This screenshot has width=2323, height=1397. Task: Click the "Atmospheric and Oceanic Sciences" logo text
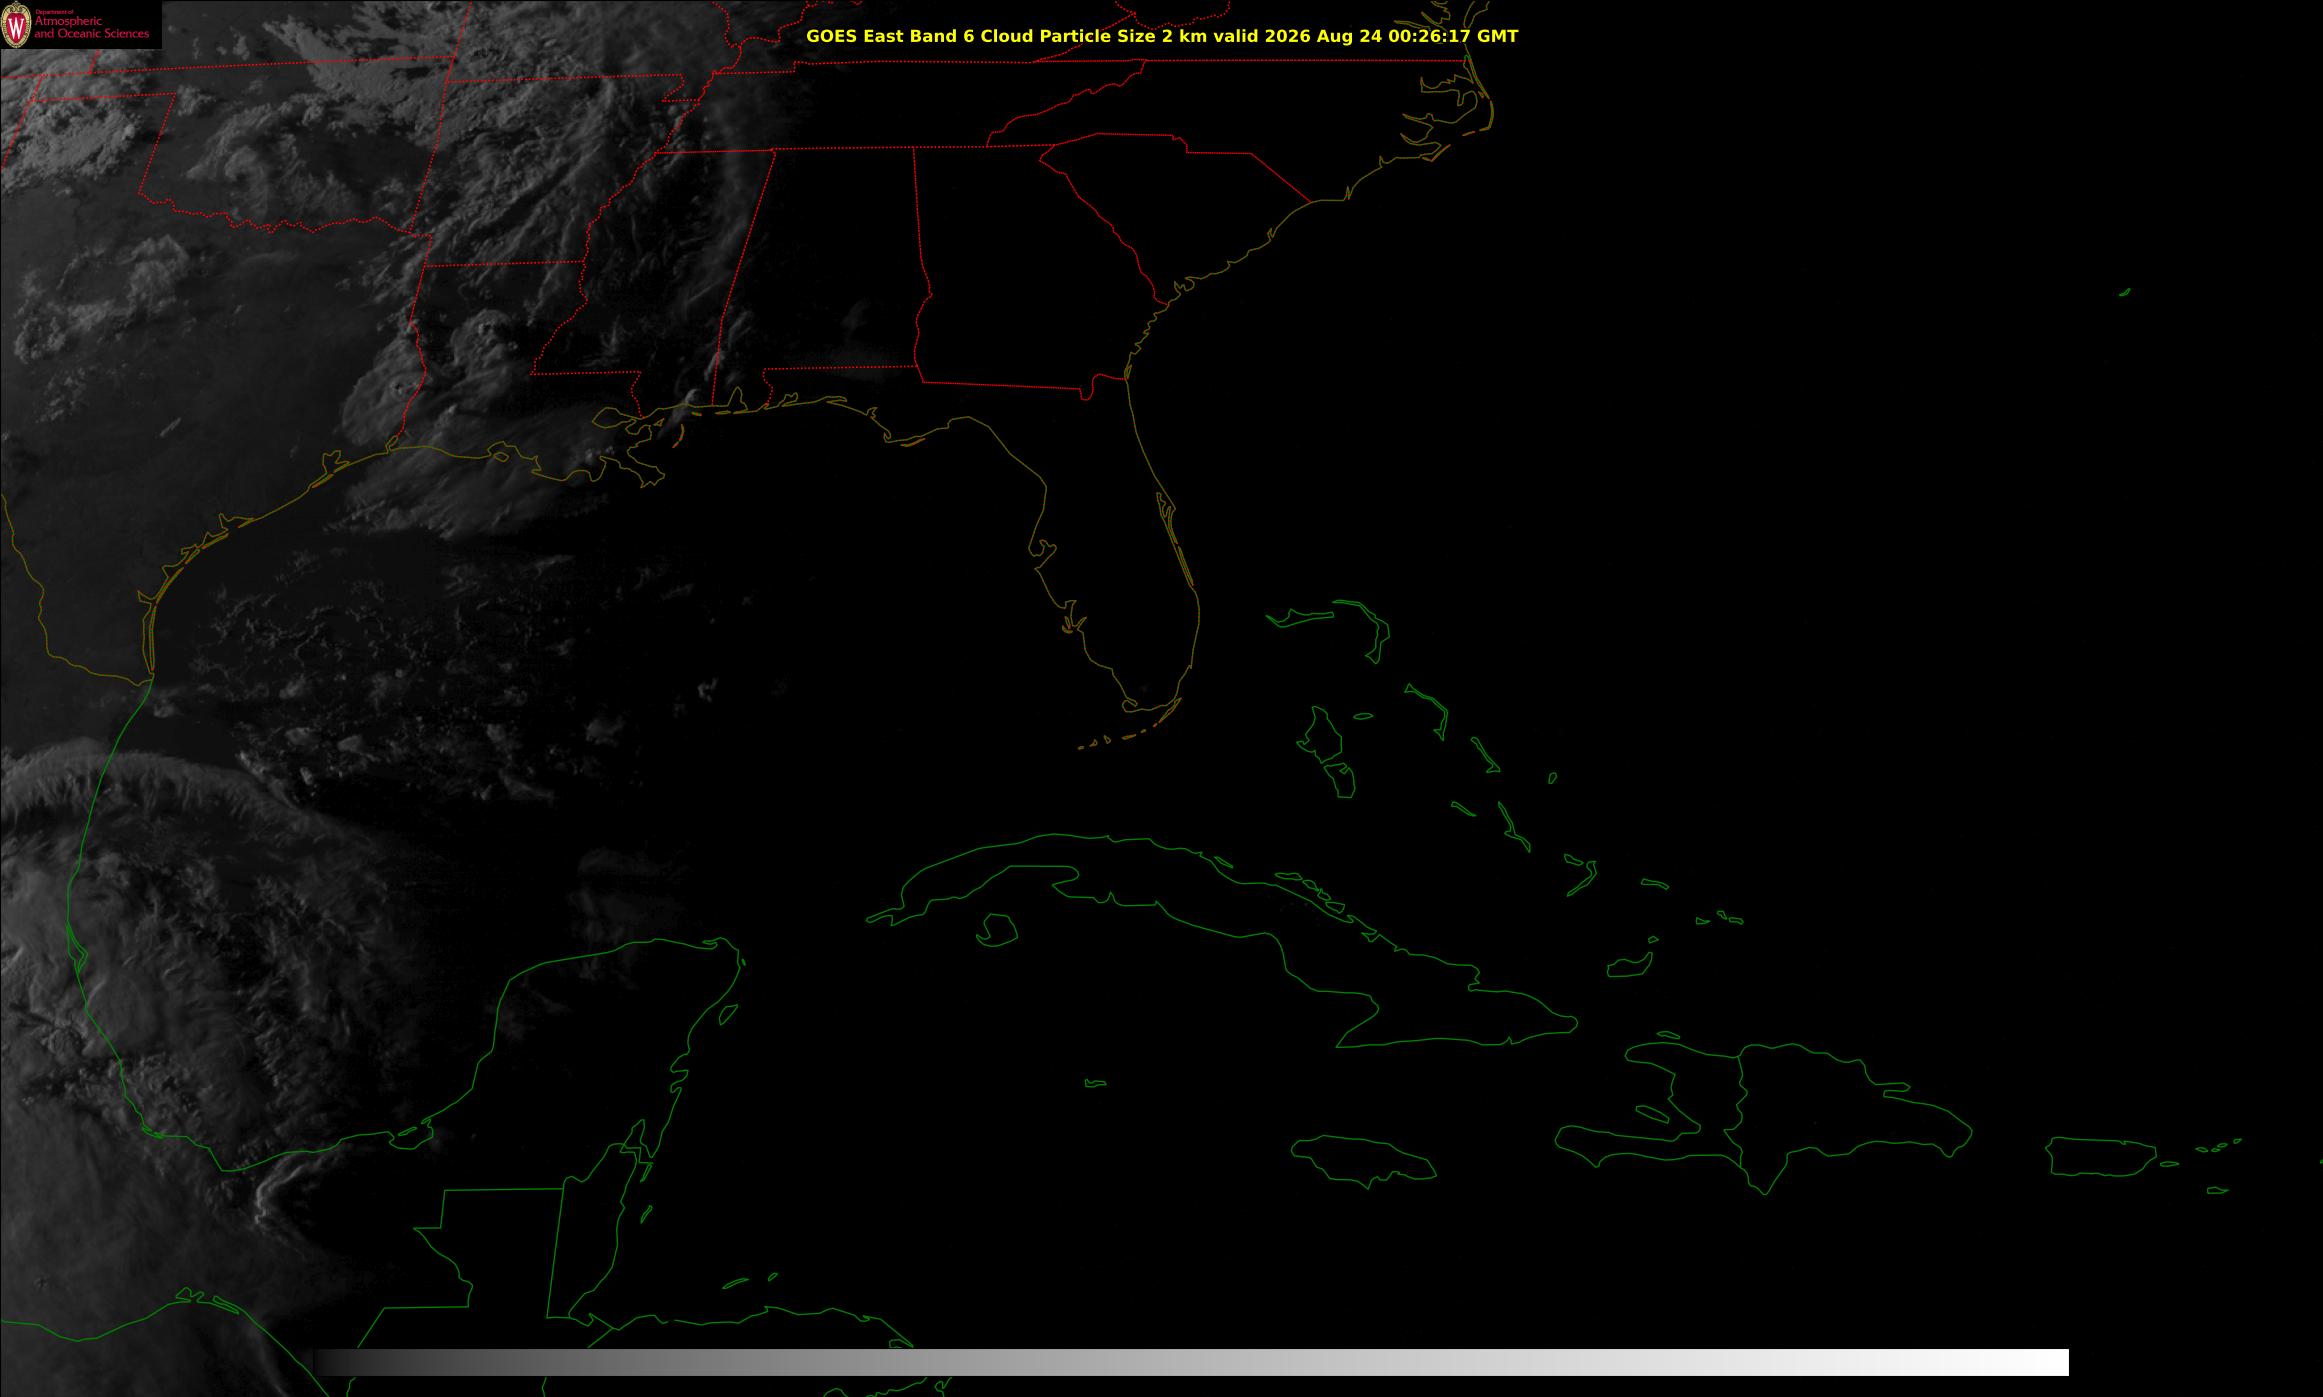click(91, 27)
